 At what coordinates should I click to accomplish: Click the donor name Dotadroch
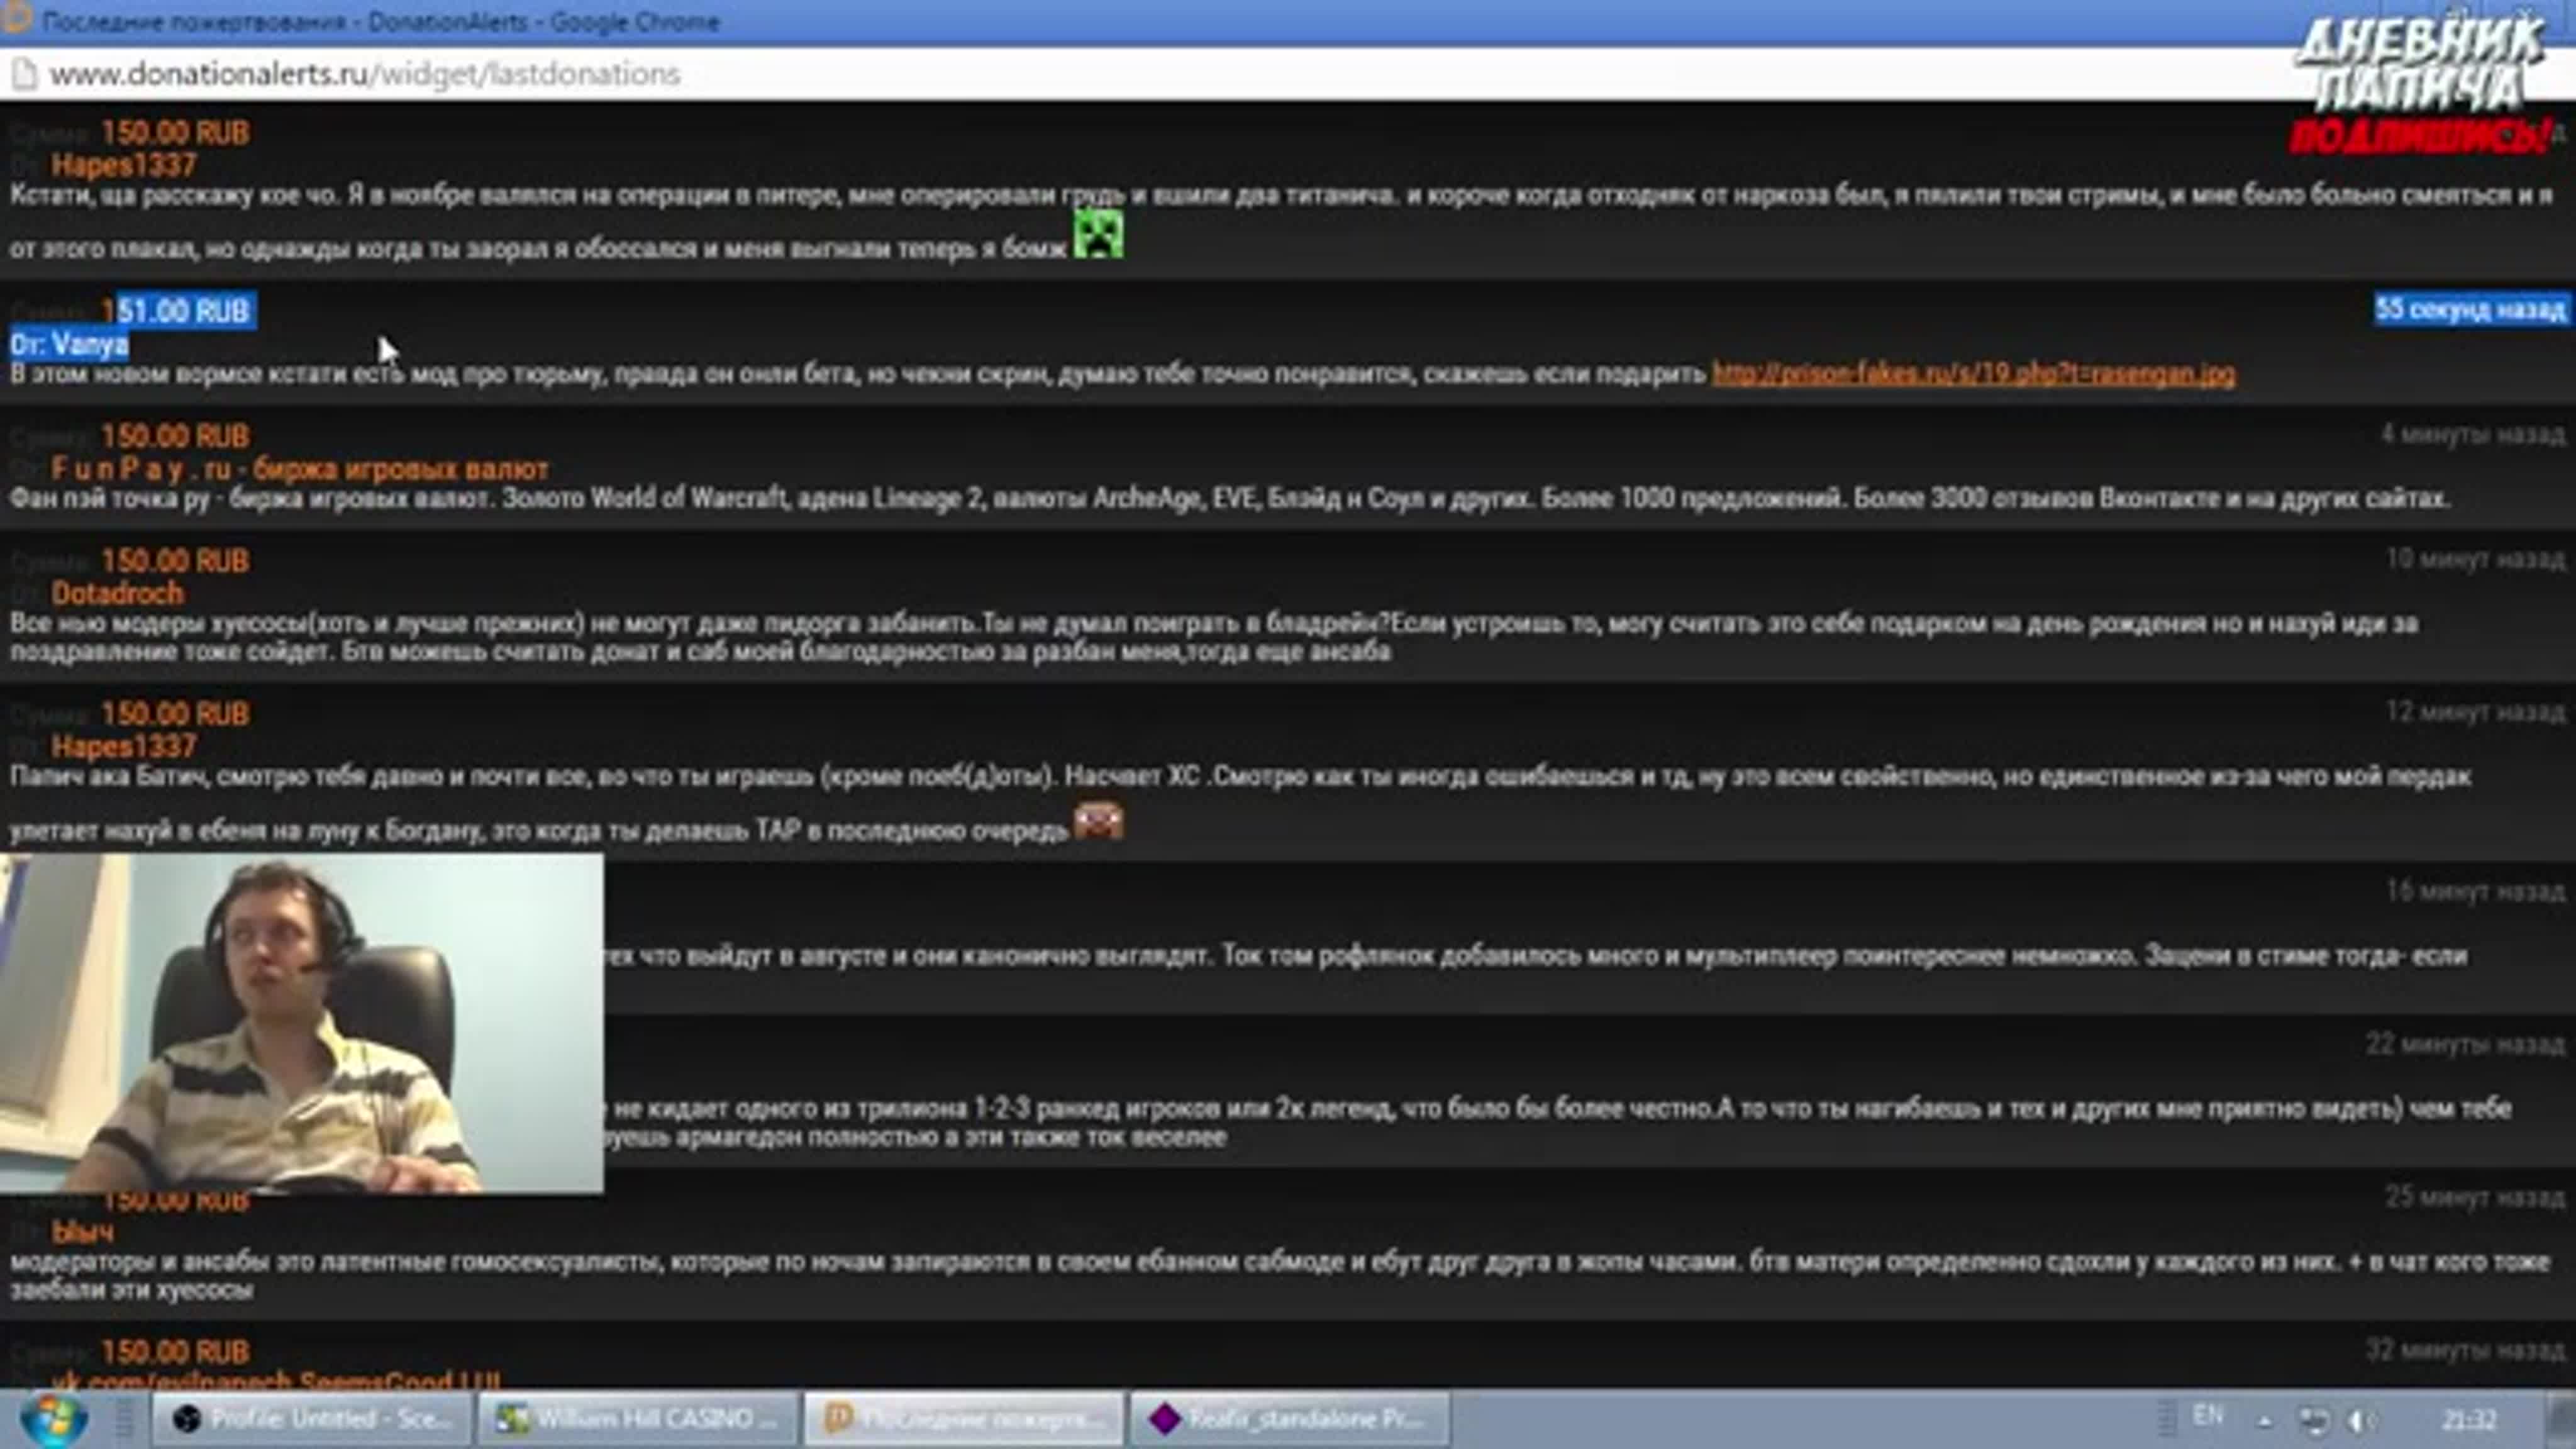pyautogui.click(x=118, y=594)
